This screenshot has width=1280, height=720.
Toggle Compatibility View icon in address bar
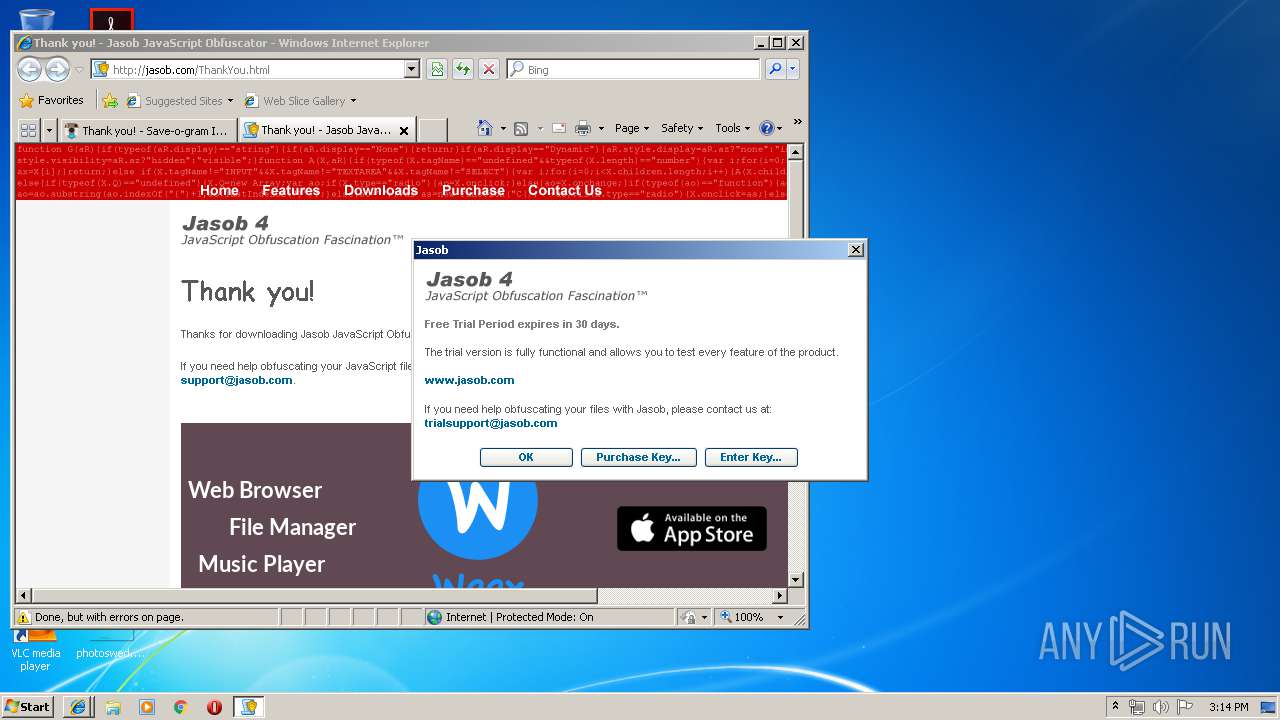coord(437,69)
